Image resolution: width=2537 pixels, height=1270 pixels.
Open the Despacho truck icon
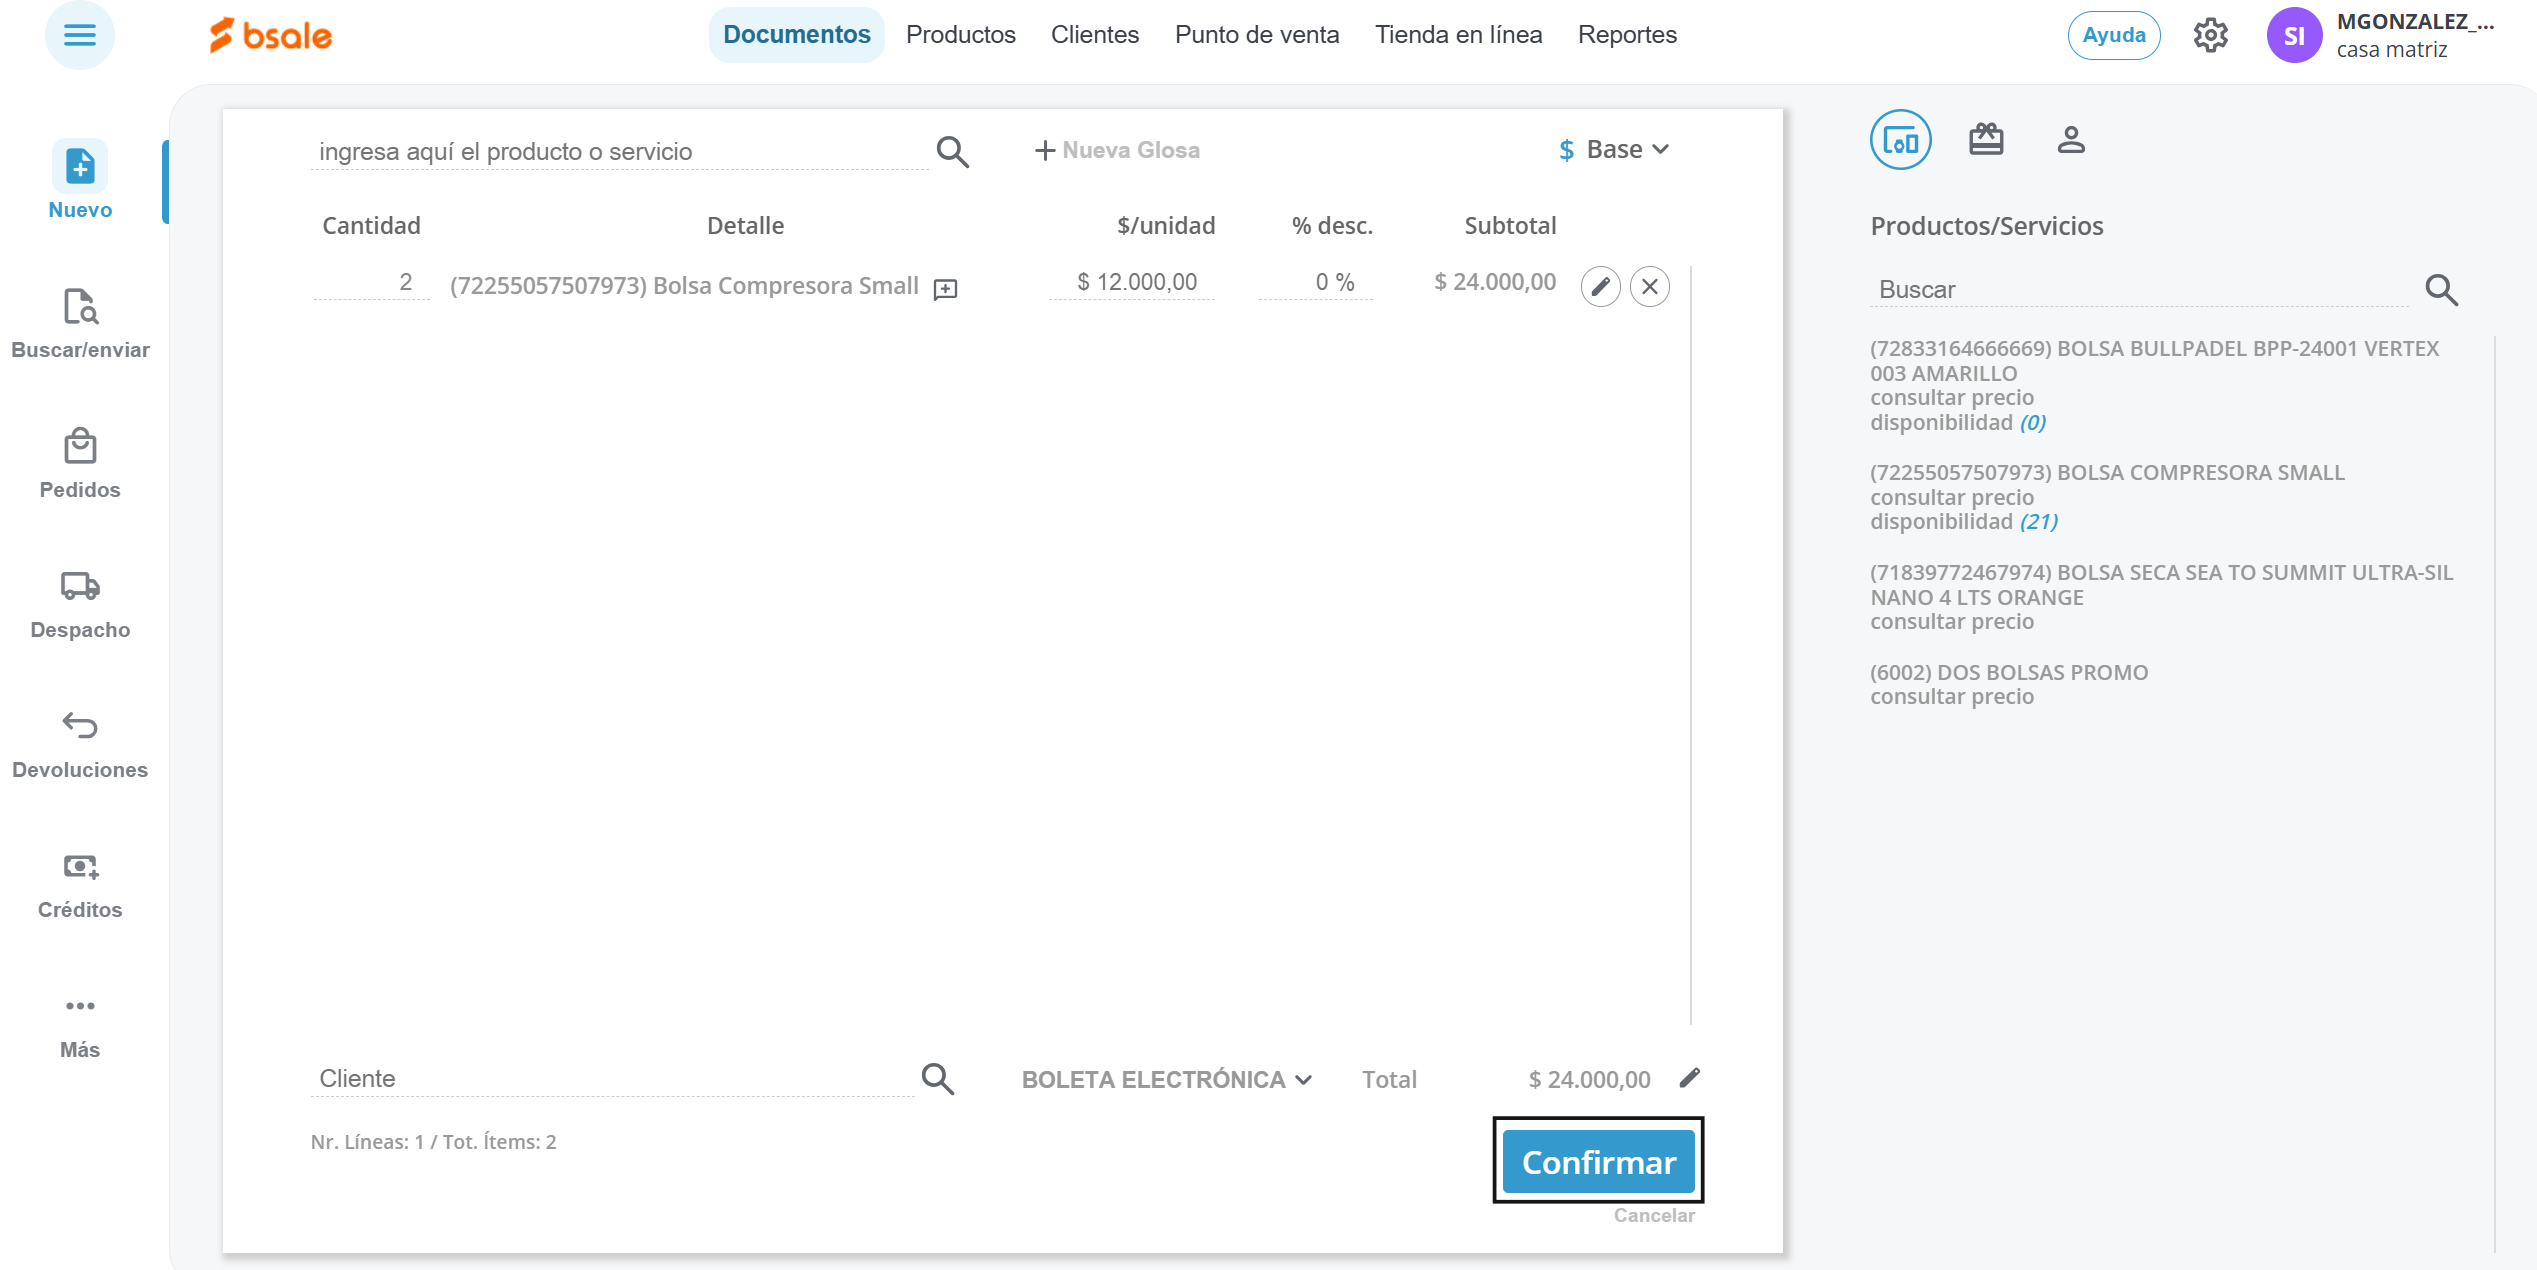[x=80, y=586]
